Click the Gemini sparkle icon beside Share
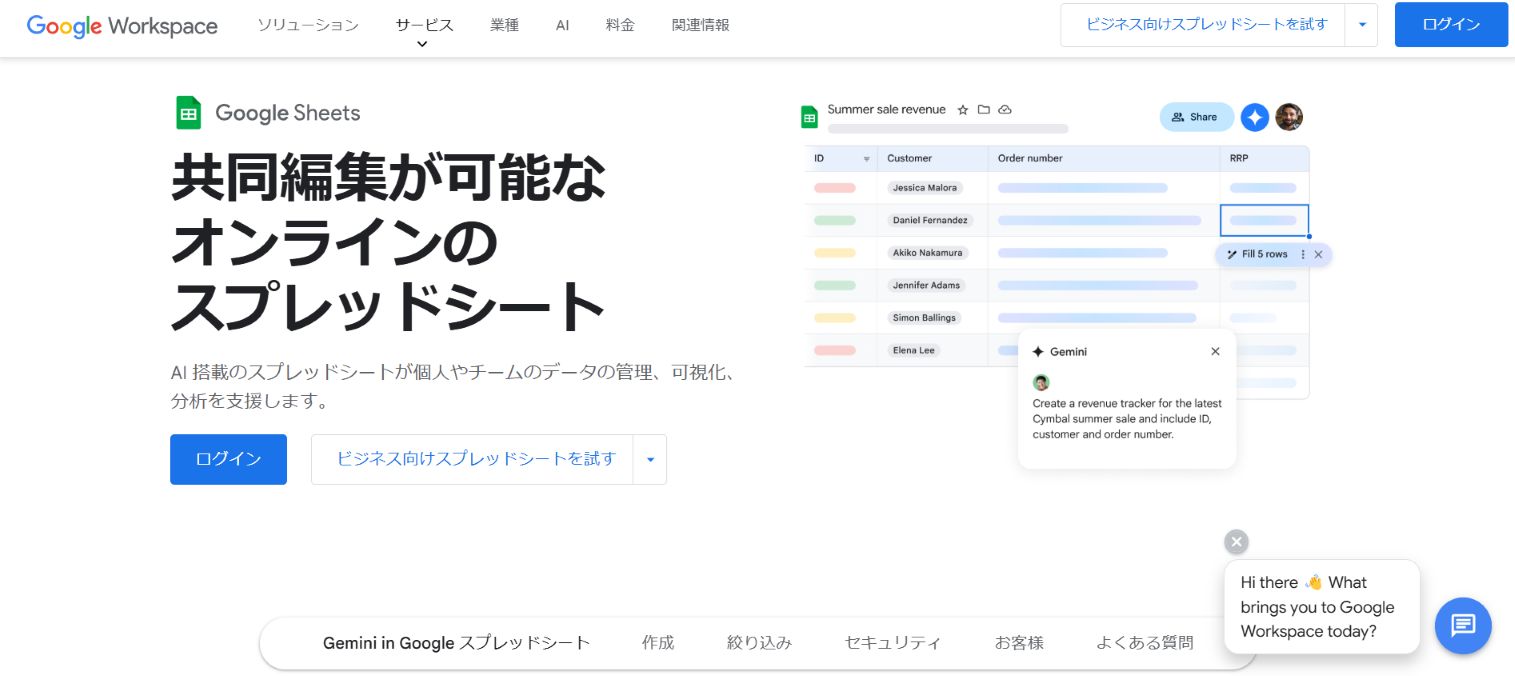Screen dimensions: 1515x676 tap(1255, 117)
